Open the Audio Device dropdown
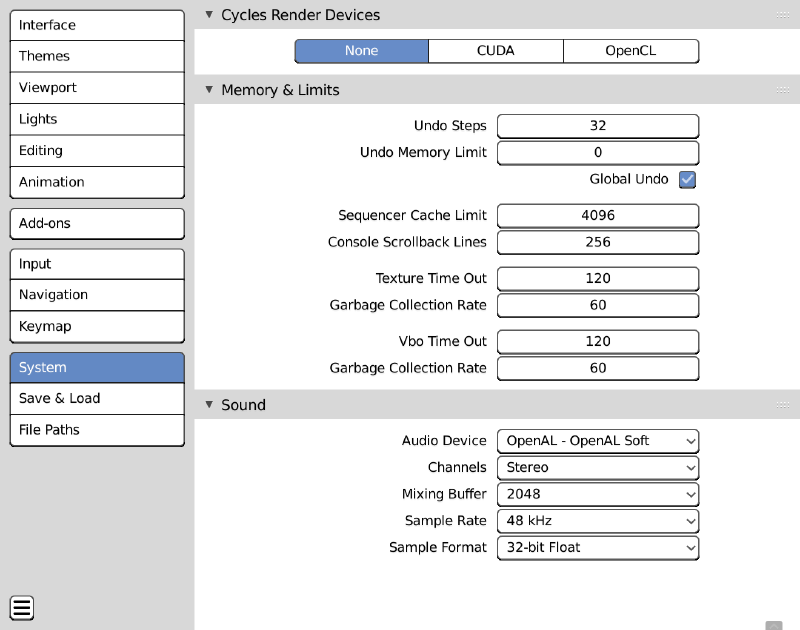The width and height of the screenshot is (800, 630). pyautogui.click(x=598, y=440)
